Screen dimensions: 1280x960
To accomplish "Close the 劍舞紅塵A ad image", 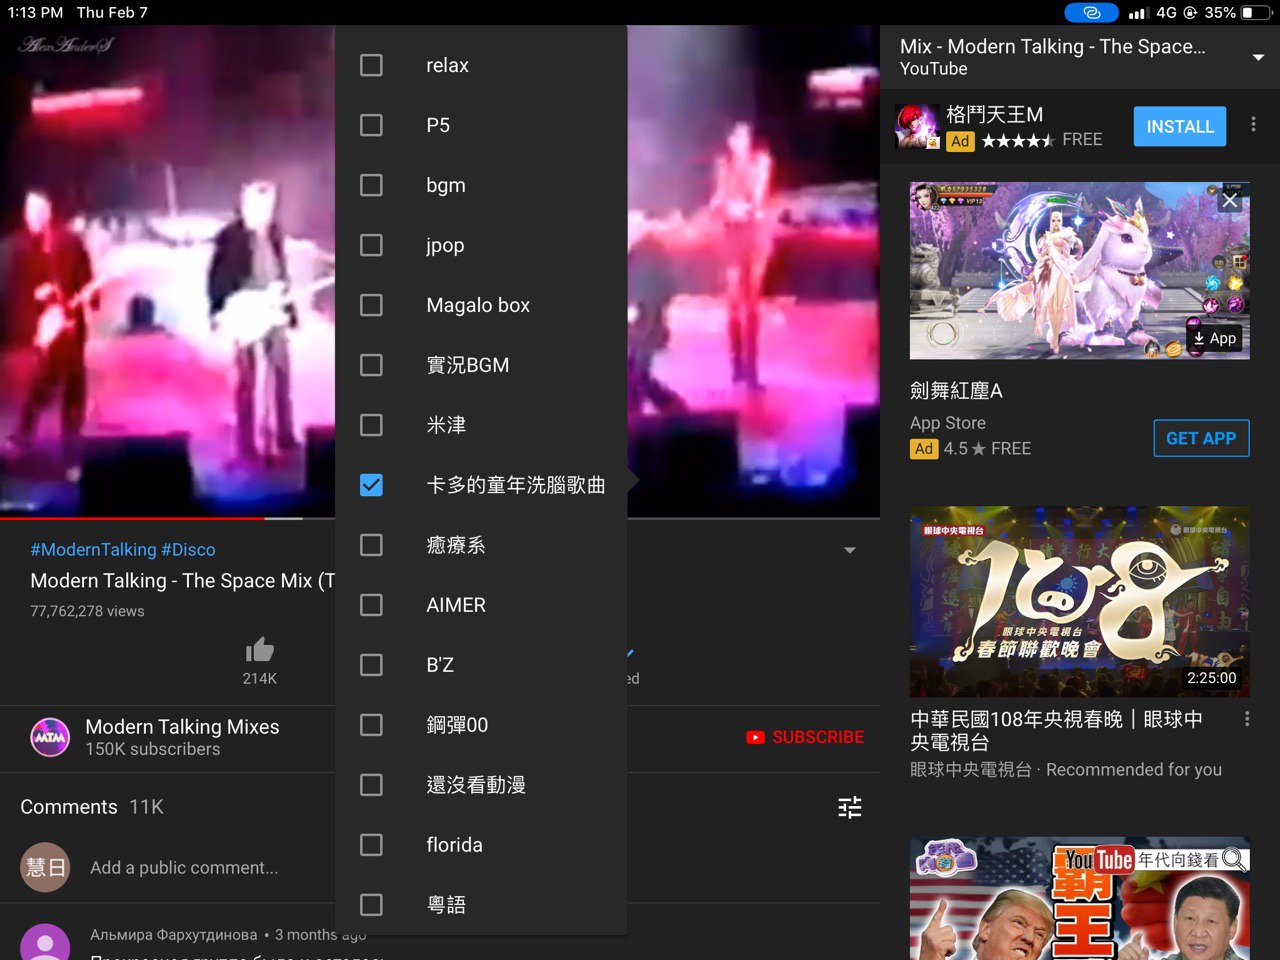I will [1230, 200].
